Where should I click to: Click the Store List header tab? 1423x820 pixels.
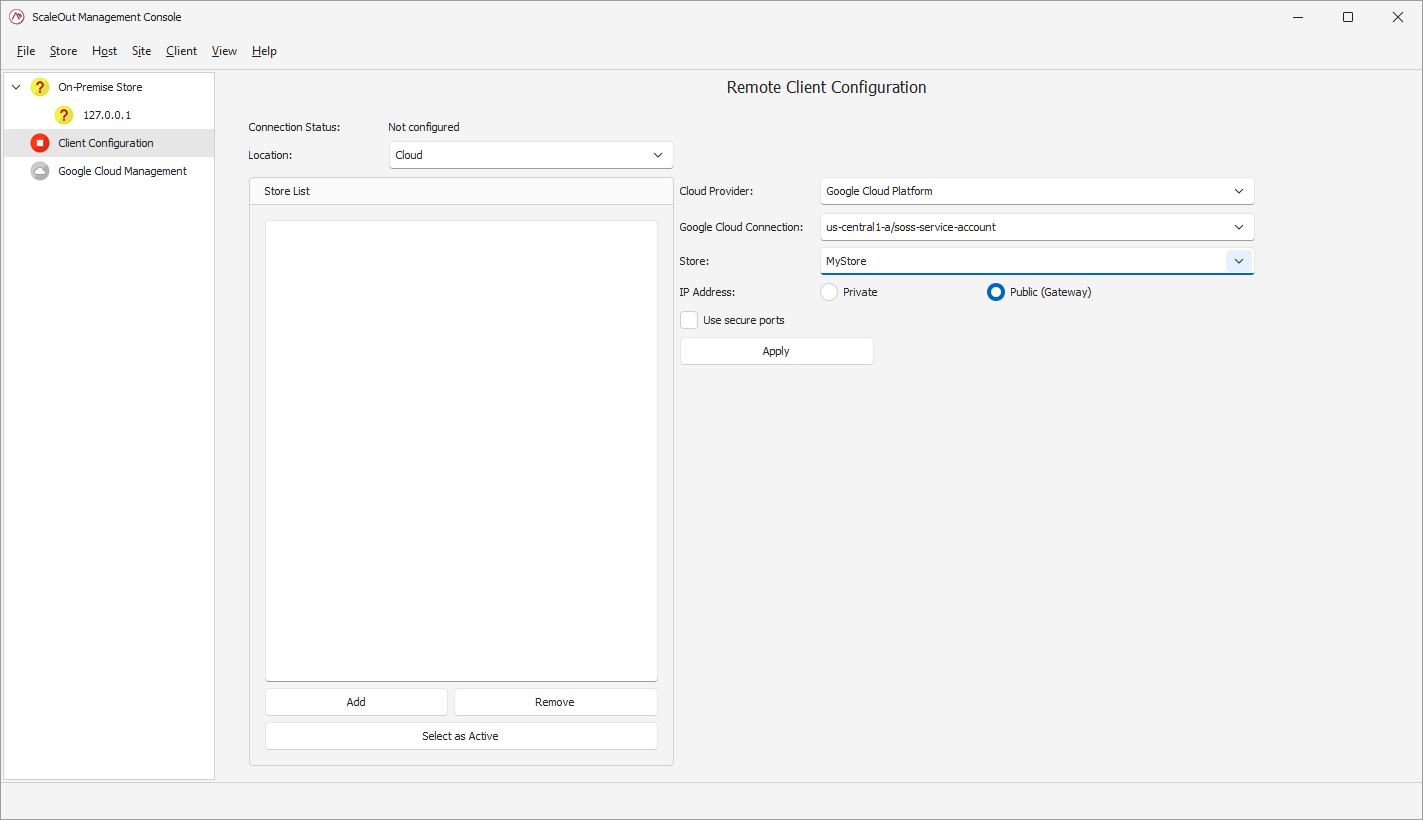[287, 191]
